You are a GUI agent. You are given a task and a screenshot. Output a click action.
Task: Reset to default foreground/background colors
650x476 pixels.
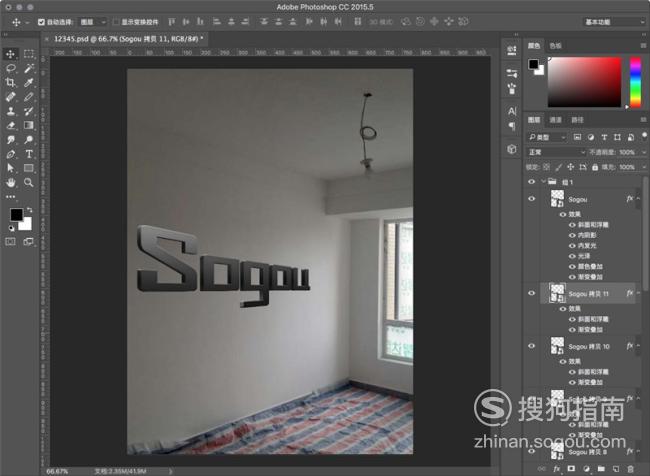tap(11, 228)
